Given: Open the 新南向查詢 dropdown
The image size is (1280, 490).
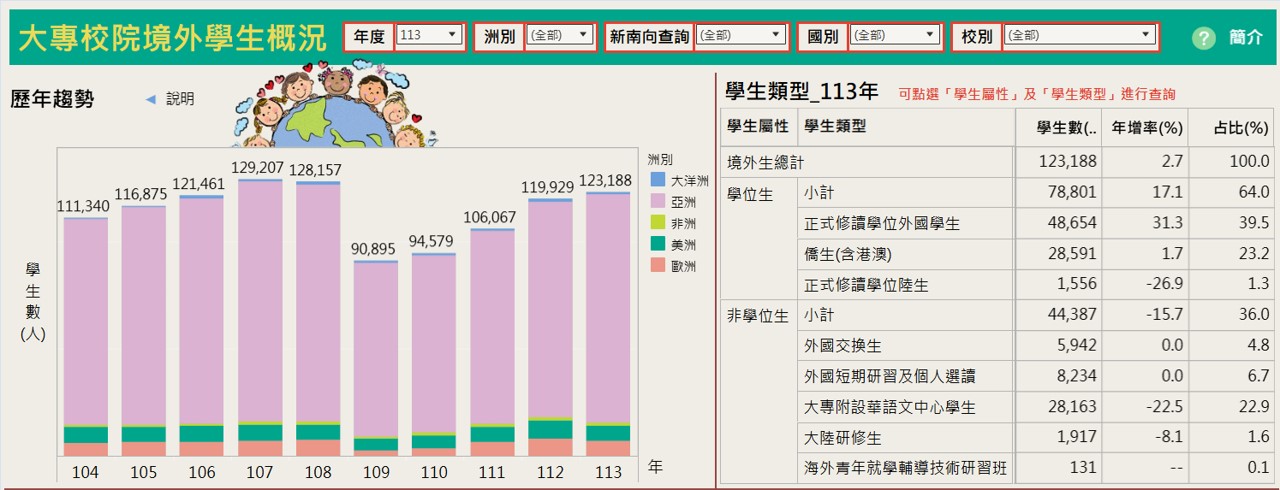Looking at the screenshot, I should pyautogui.click(x=742, y=36).
